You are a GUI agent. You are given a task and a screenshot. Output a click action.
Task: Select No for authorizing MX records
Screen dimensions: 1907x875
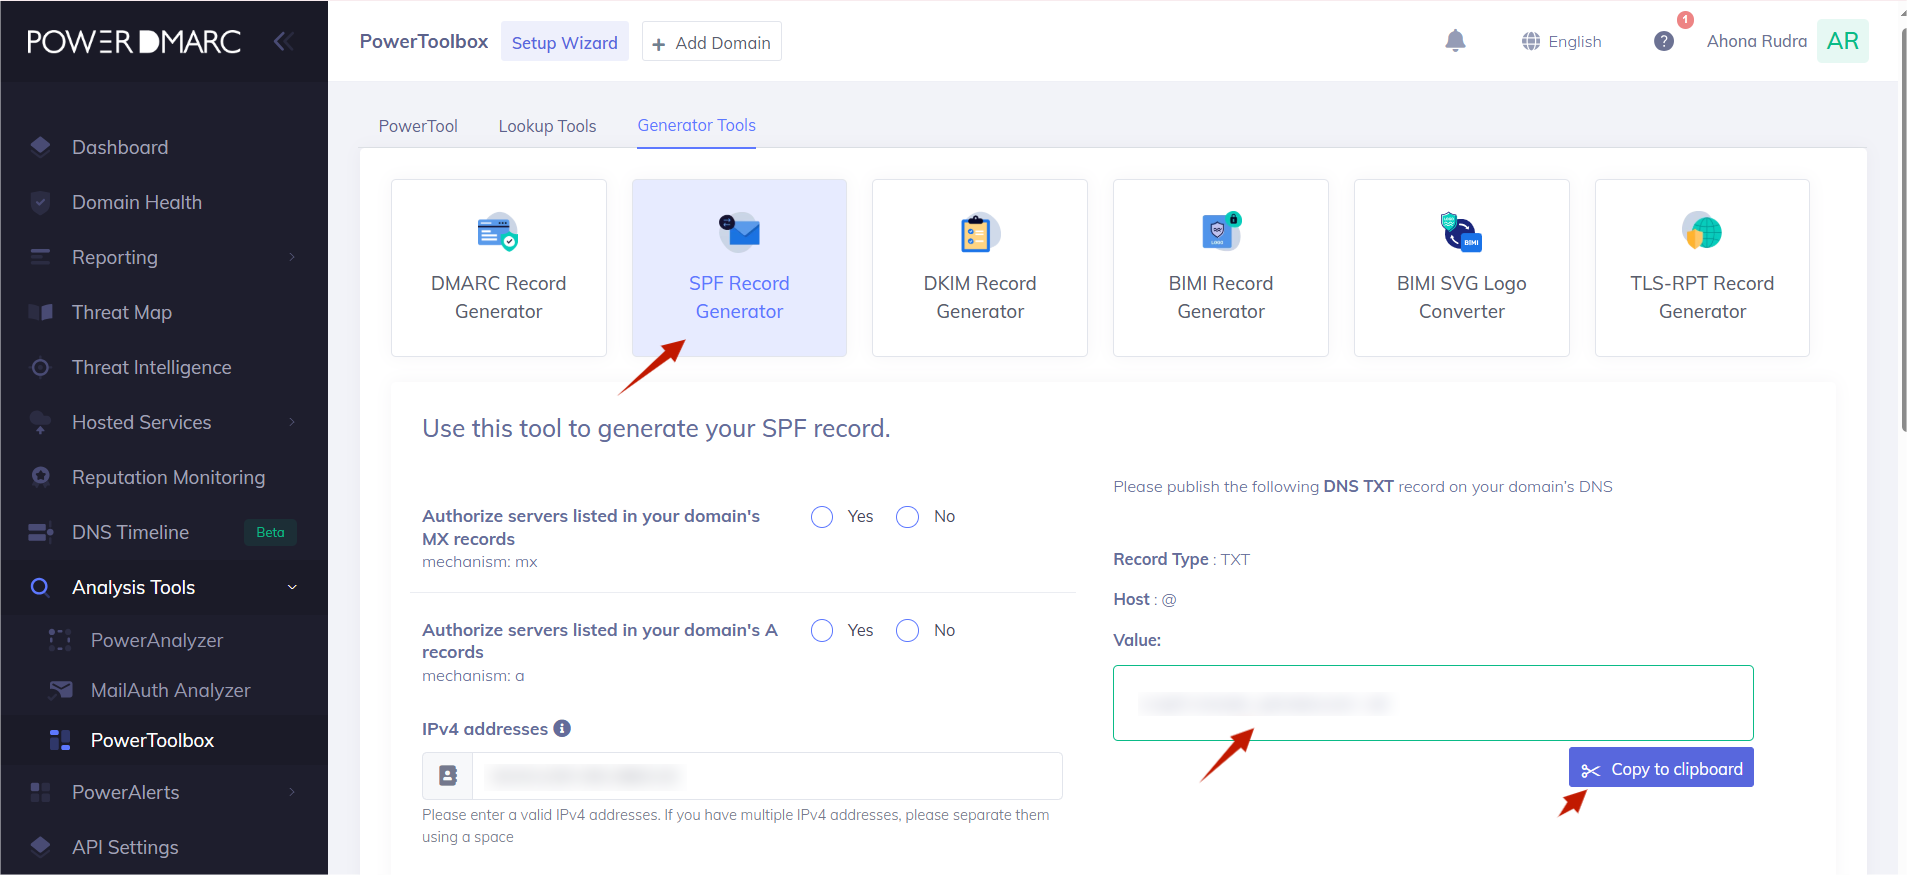tap(907, 517)
